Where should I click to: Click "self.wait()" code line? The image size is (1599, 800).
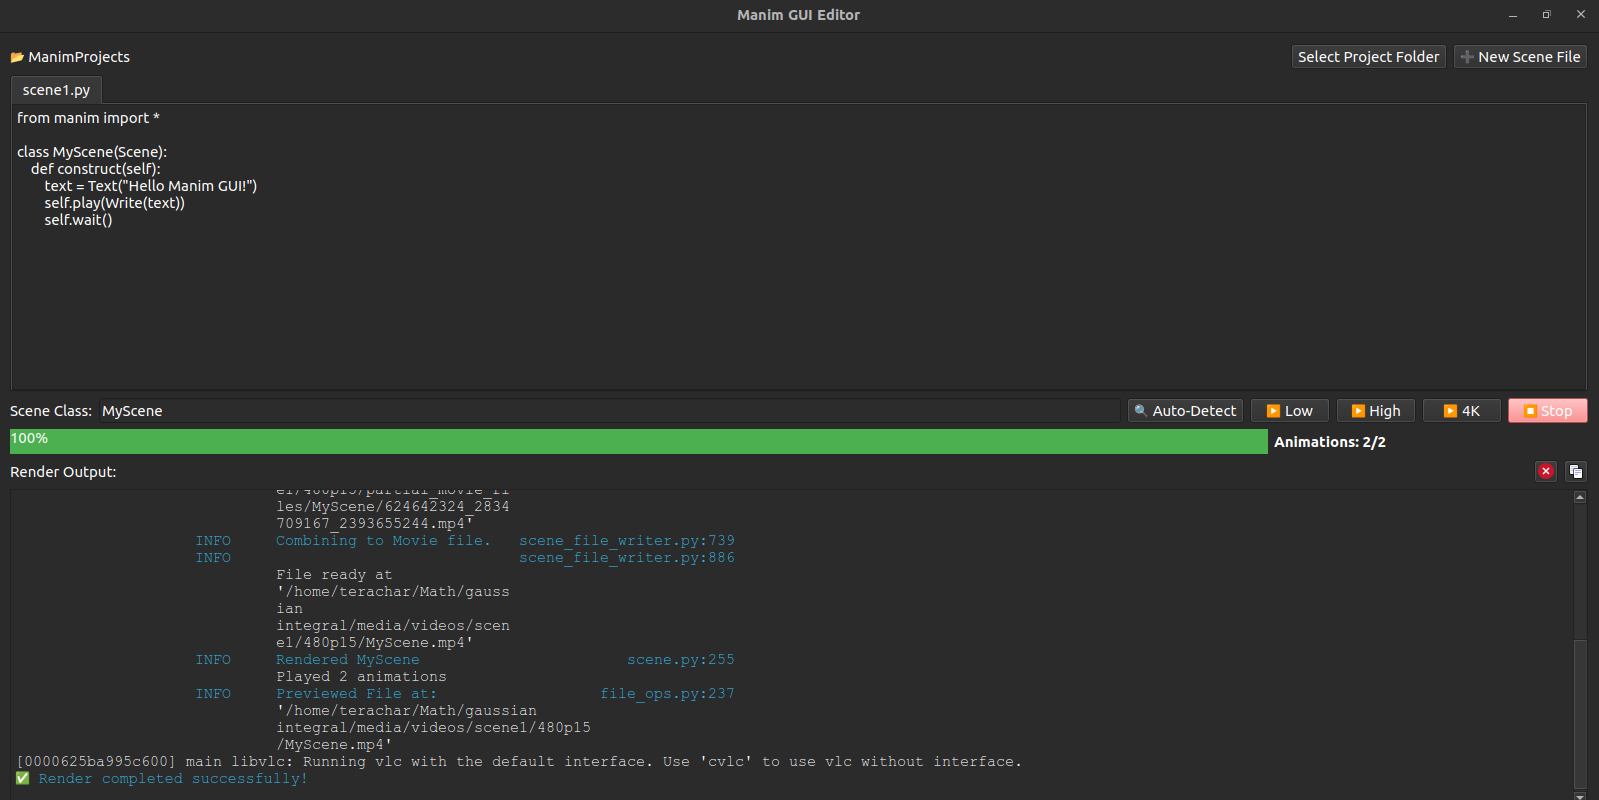point(78,220)
